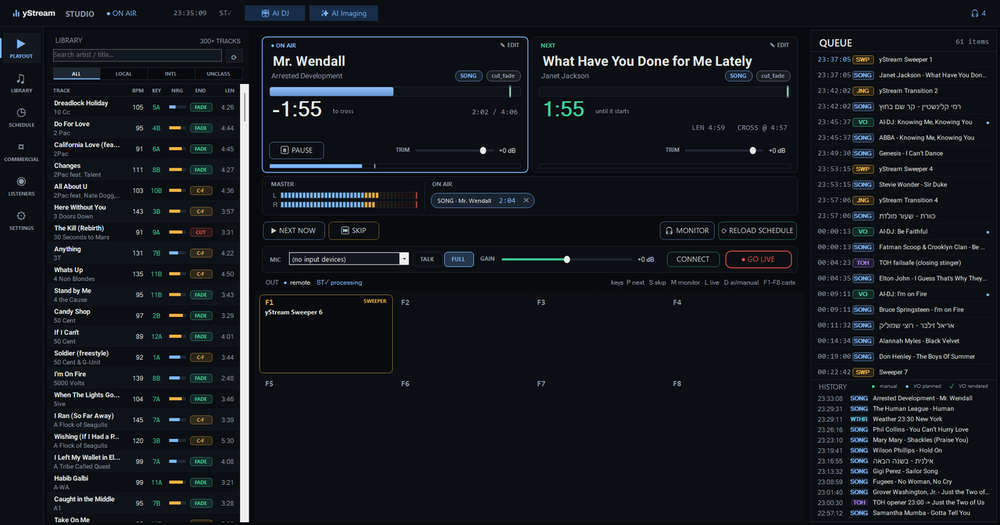This screenshot has width=1000, height=525.
Task: Adjust the next deck TRIM slider
Action: [723, 151]
